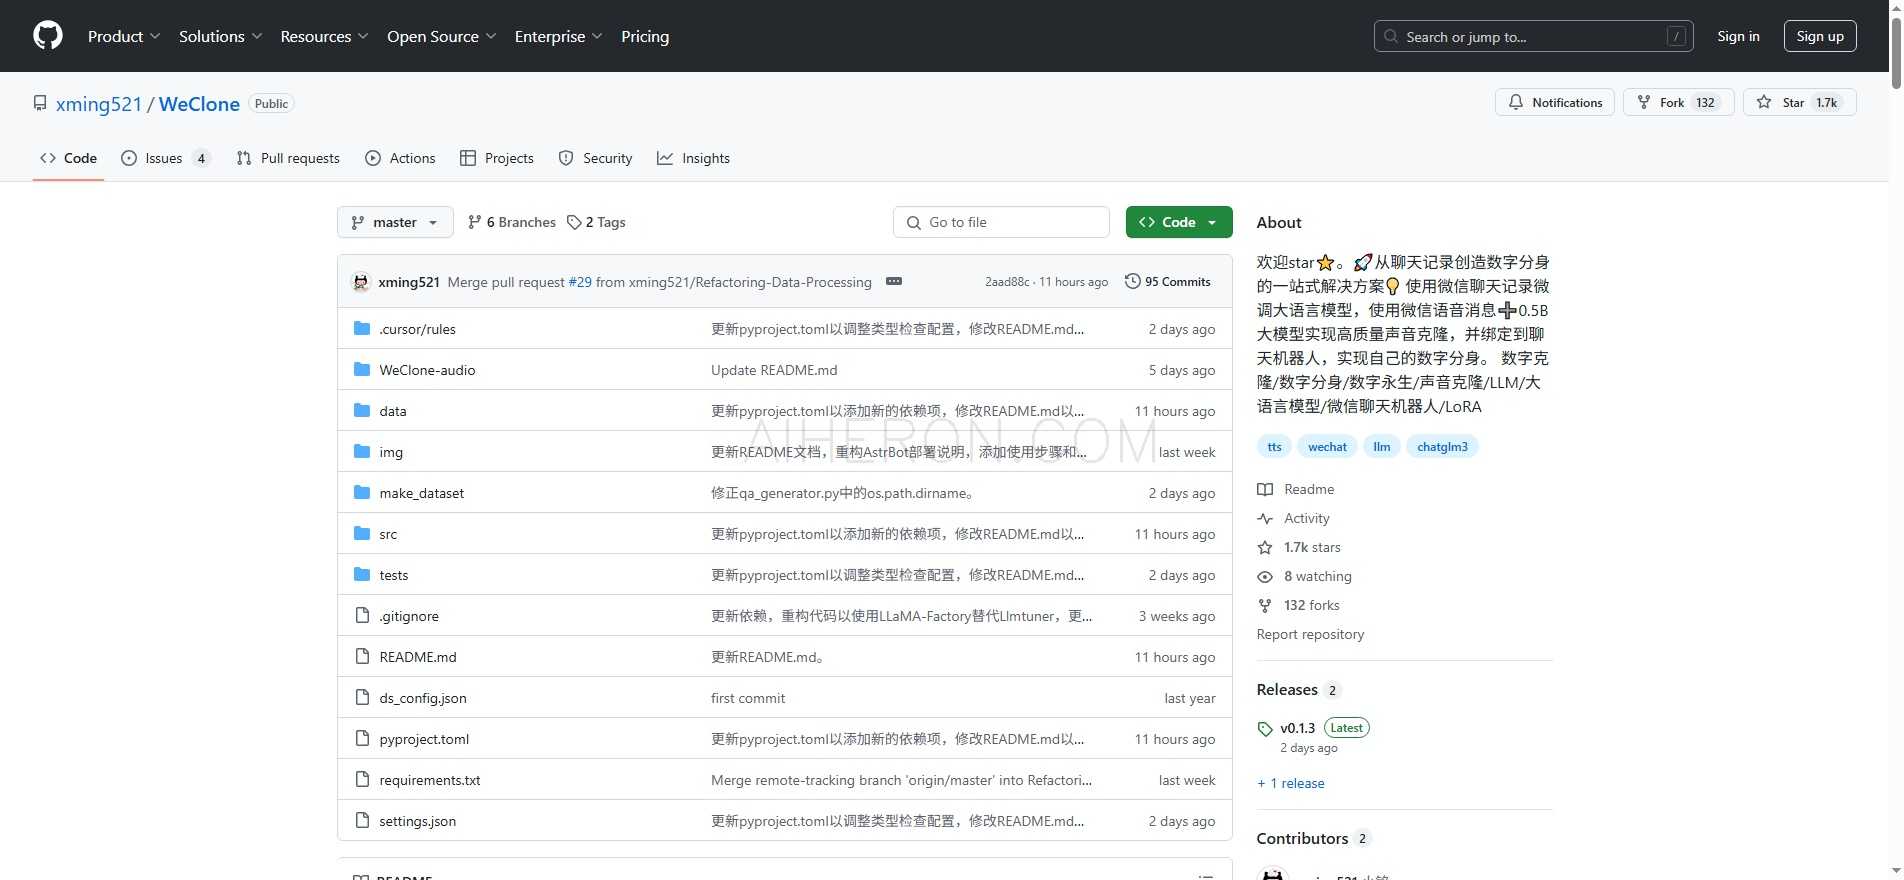Open the ds_config.json file
The image size is (1904, 880).
(x=423, y=698)
